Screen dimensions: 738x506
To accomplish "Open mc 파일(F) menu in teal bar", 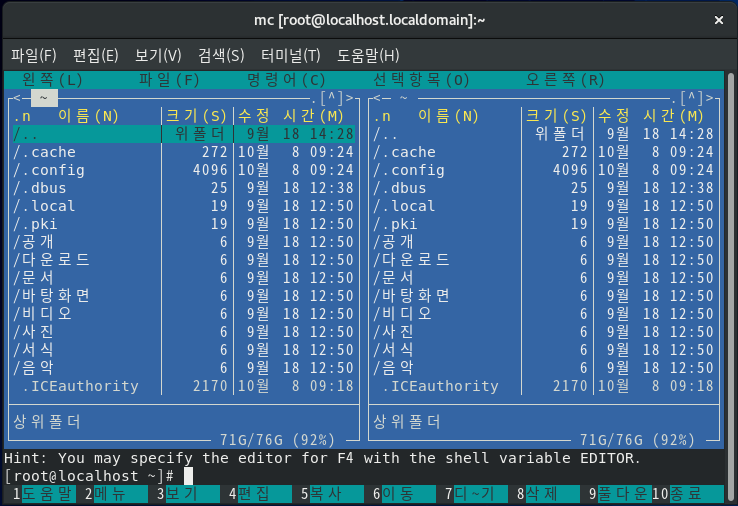I will coord(169,80).
